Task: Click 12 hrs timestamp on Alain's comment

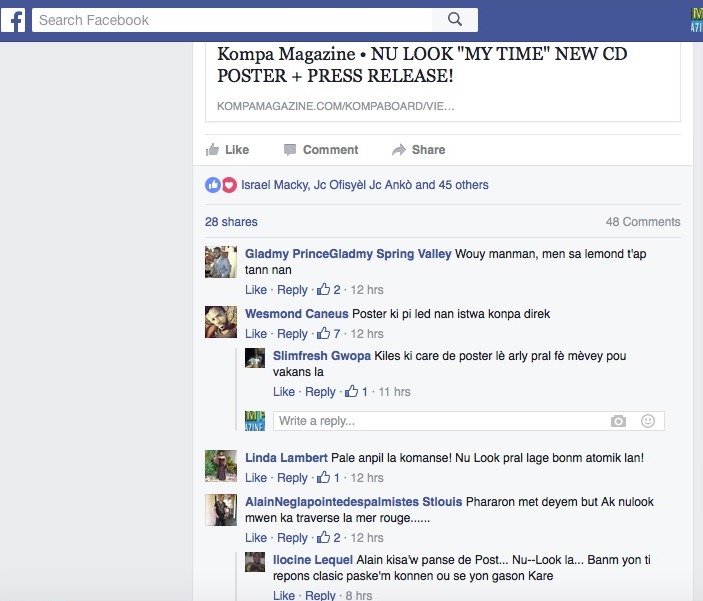Action: click(x=367, y=538)
